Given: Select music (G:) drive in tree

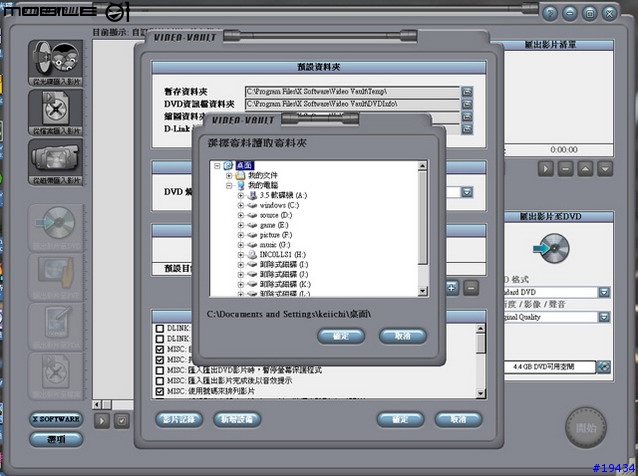Looking at the screenshot, I should (275, 245).
